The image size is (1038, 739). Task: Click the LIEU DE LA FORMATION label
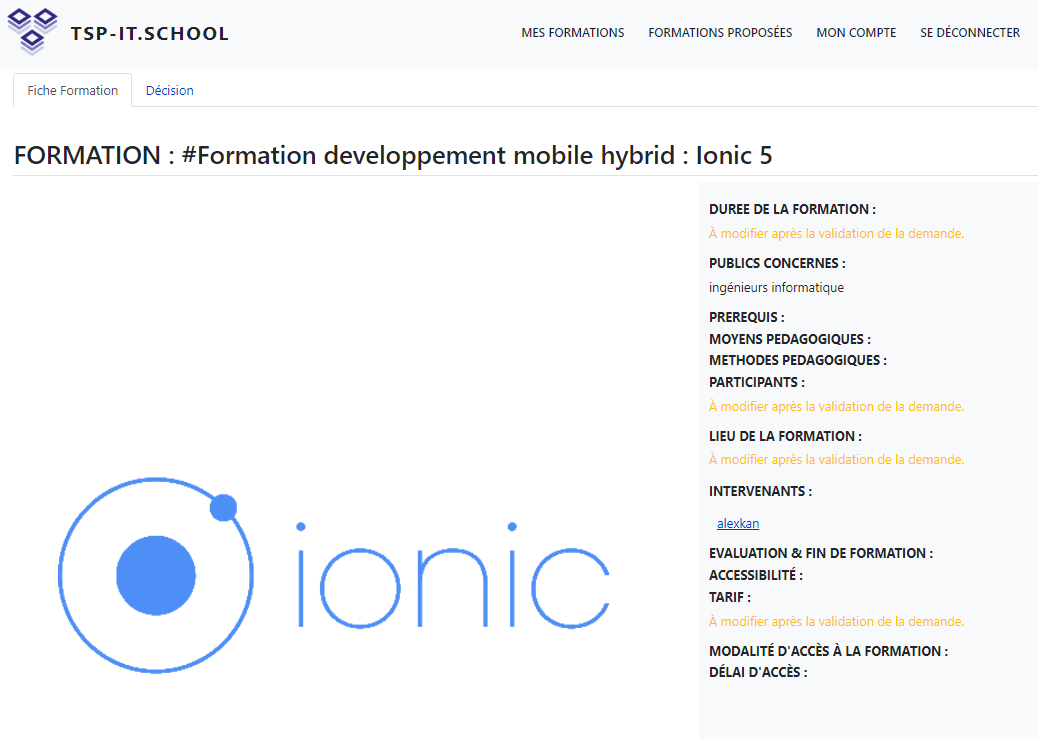point(785,436)
